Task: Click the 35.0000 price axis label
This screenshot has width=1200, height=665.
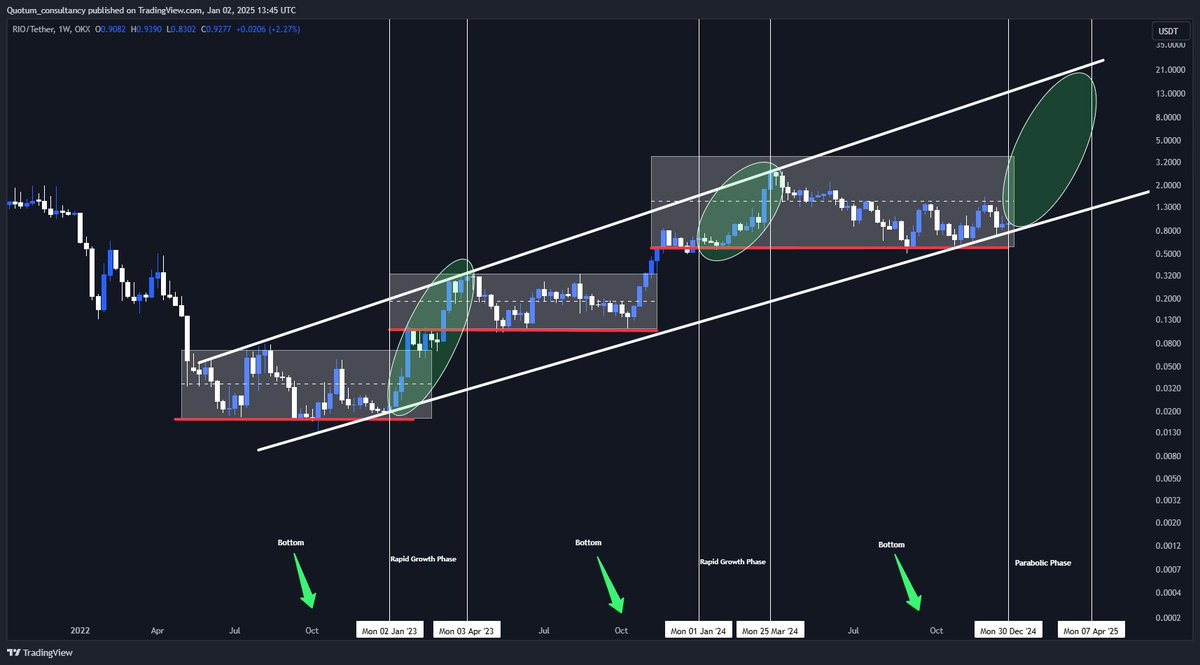Action: coord(1169,45)
